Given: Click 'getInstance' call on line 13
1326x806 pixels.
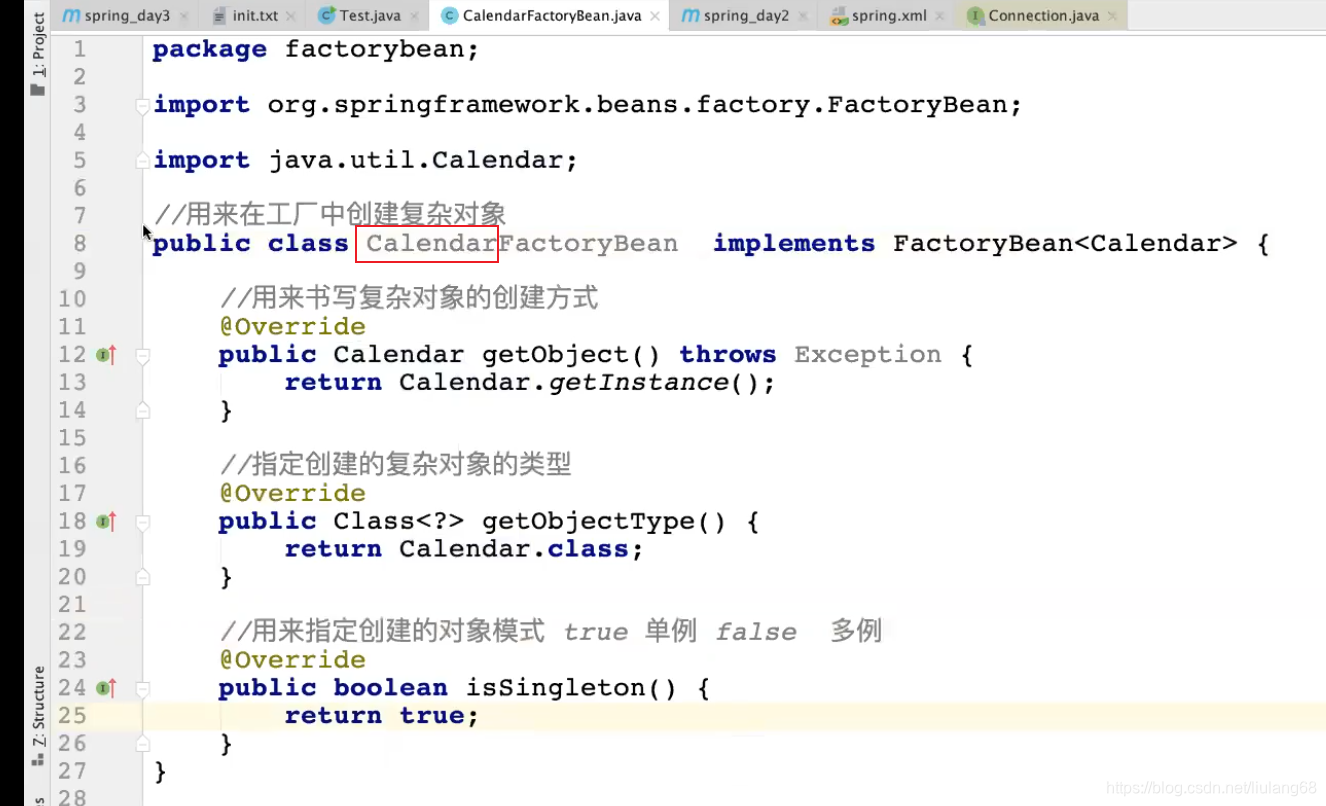Looking at the screenshot, I should 637,383.
